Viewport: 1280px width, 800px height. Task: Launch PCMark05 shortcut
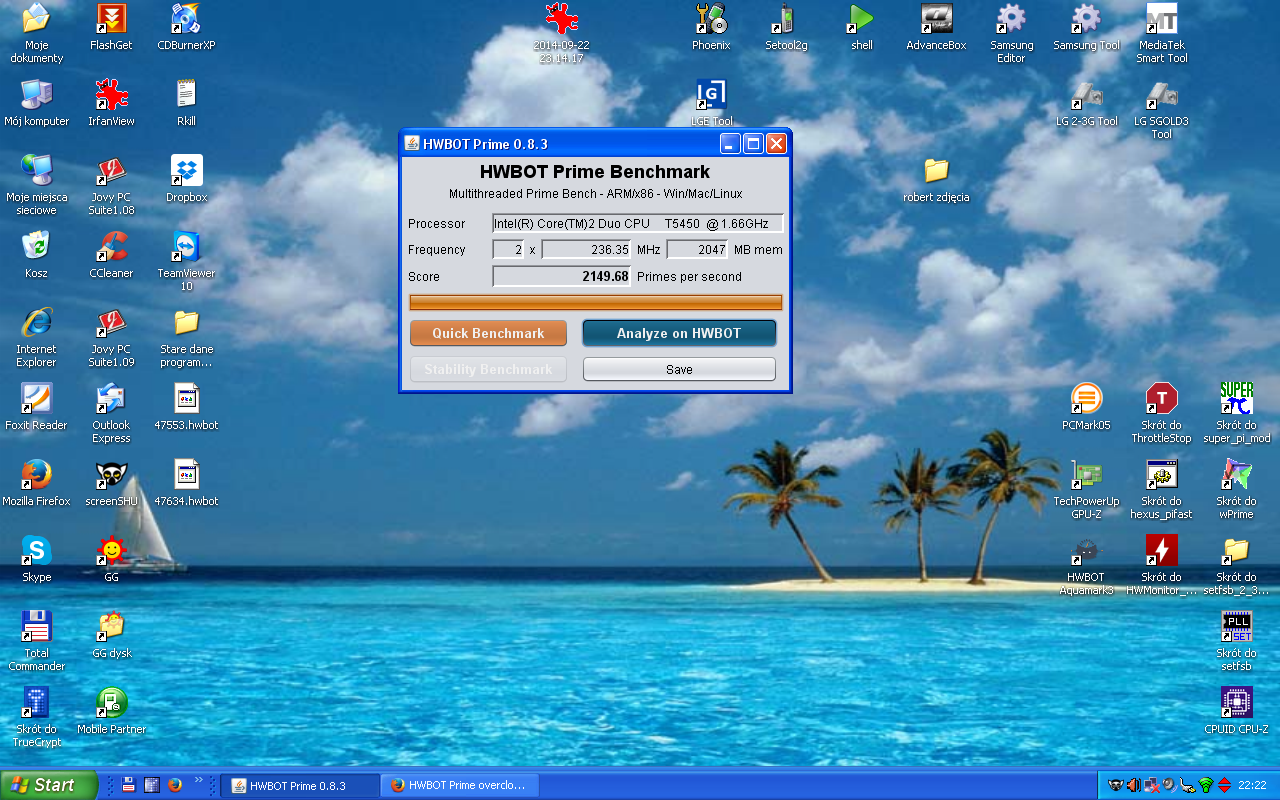(x=1086, y=407)
